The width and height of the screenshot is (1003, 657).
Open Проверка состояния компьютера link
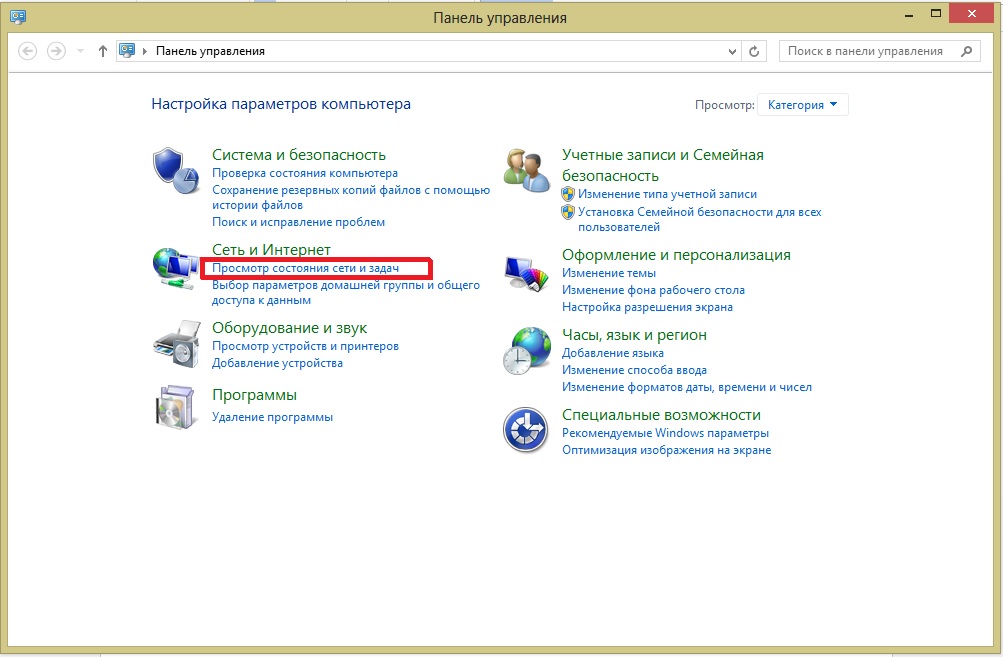[304, 173]
